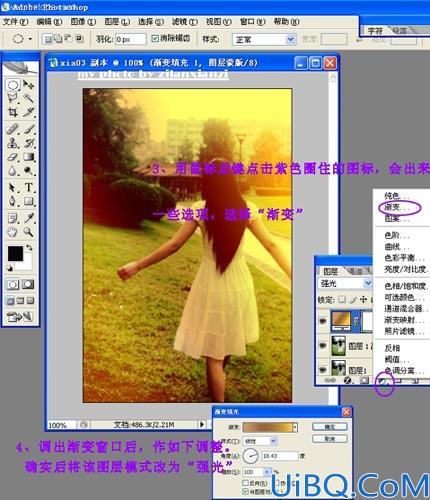This screenshot has width=430, height=500.
Task: Select the Type tool
Action: (x=29, y=187)
